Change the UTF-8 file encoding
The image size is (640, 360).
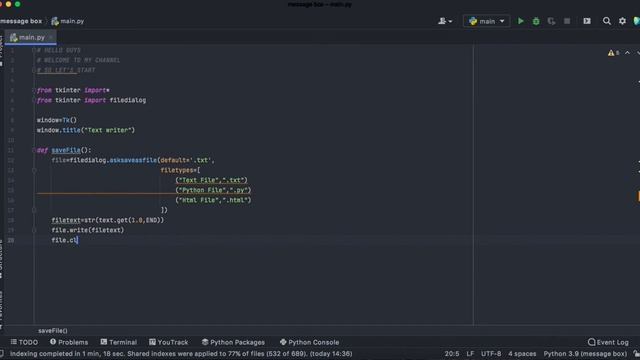491,353
